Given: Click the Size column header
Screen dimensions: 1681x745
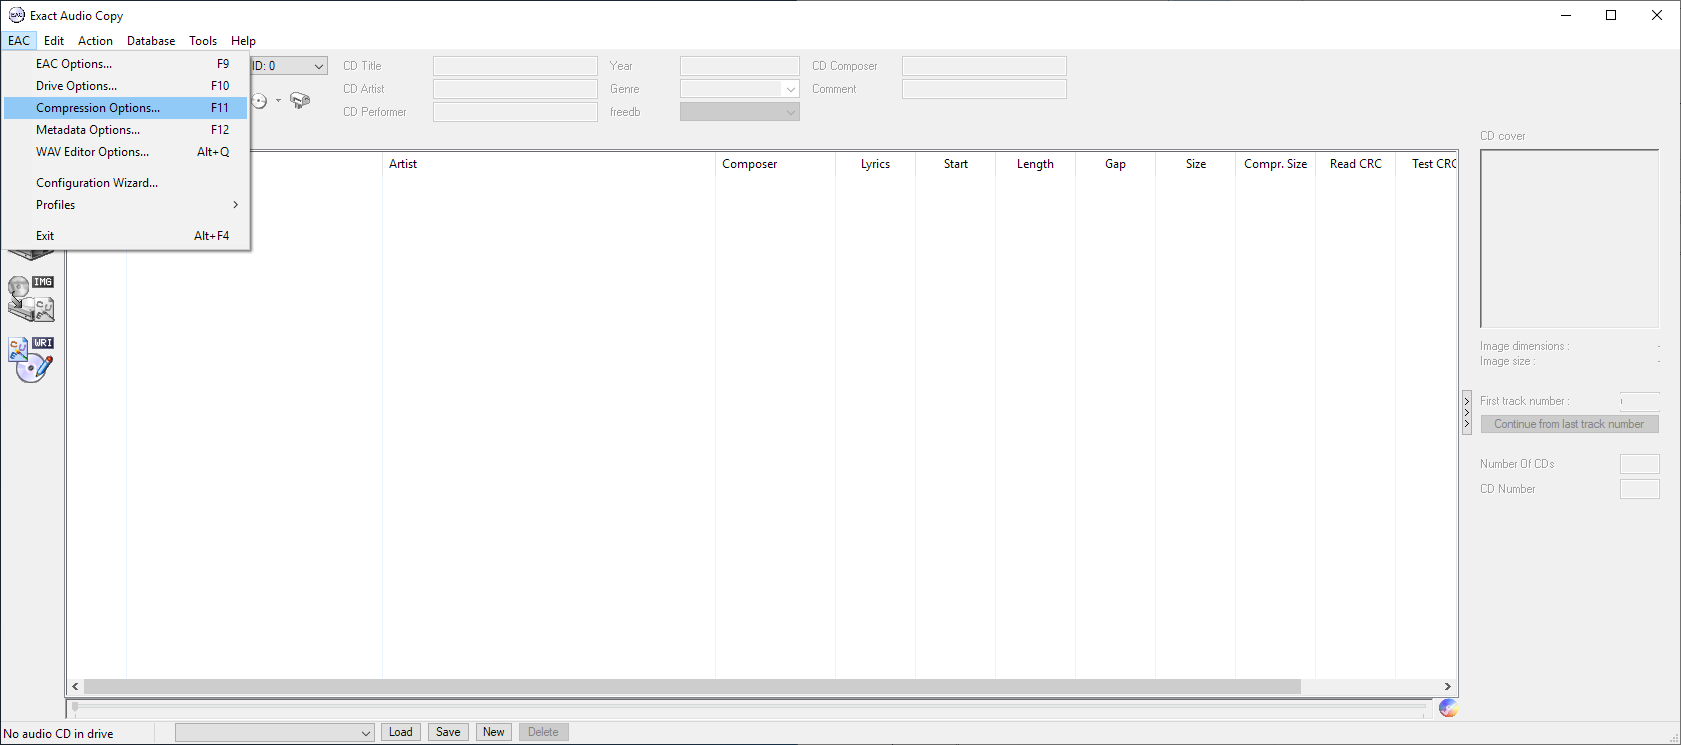Looking at the screenshot, I should 1195,164.
